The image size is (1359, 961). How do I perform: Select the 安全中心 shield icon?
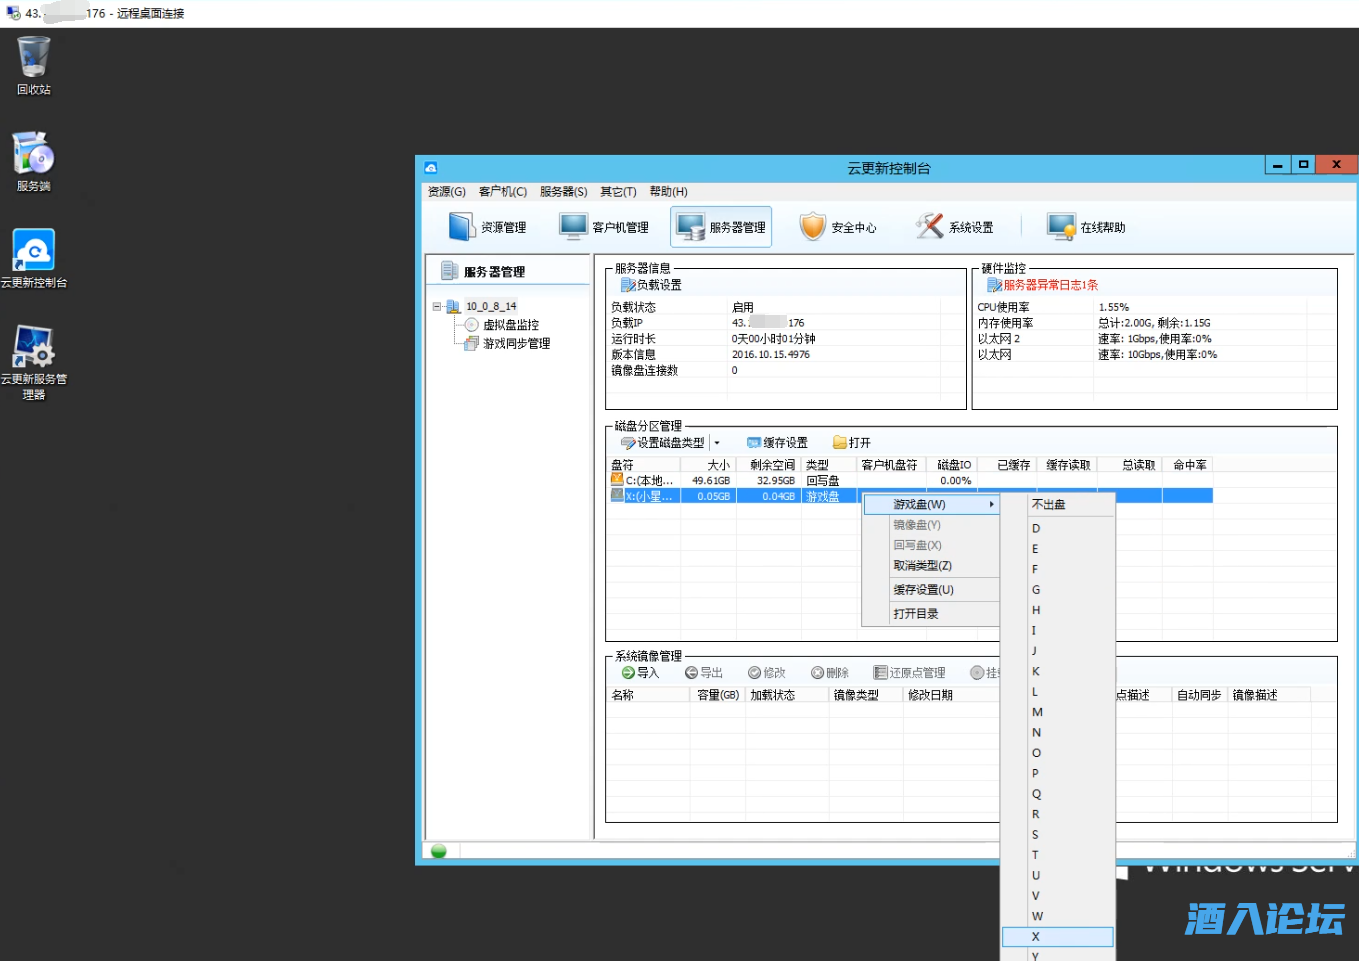[x=812, y=227]
